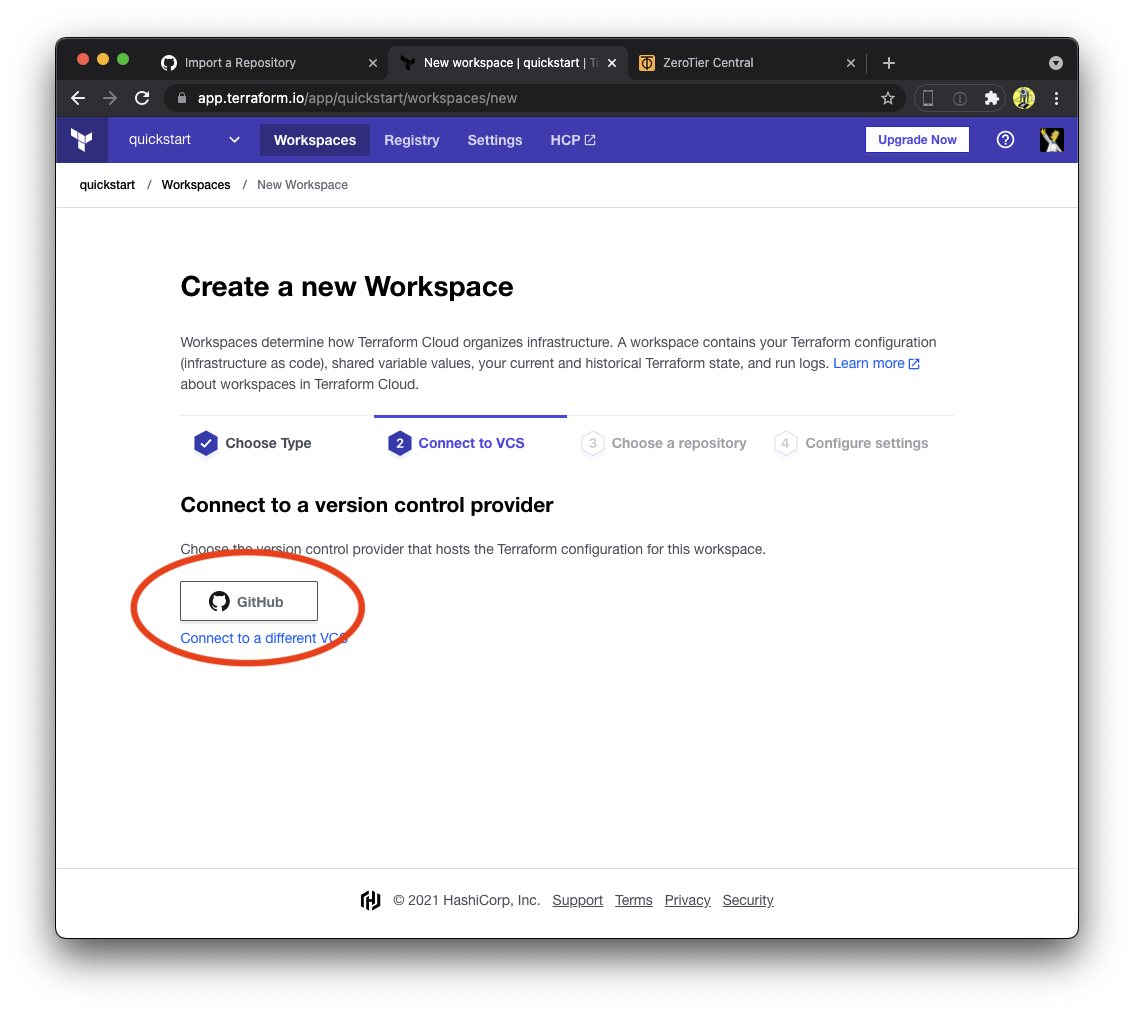Open the Registry nav item
This screenshot has height=1012, width=1134.
pyautogui.click(x=412, y=140)
